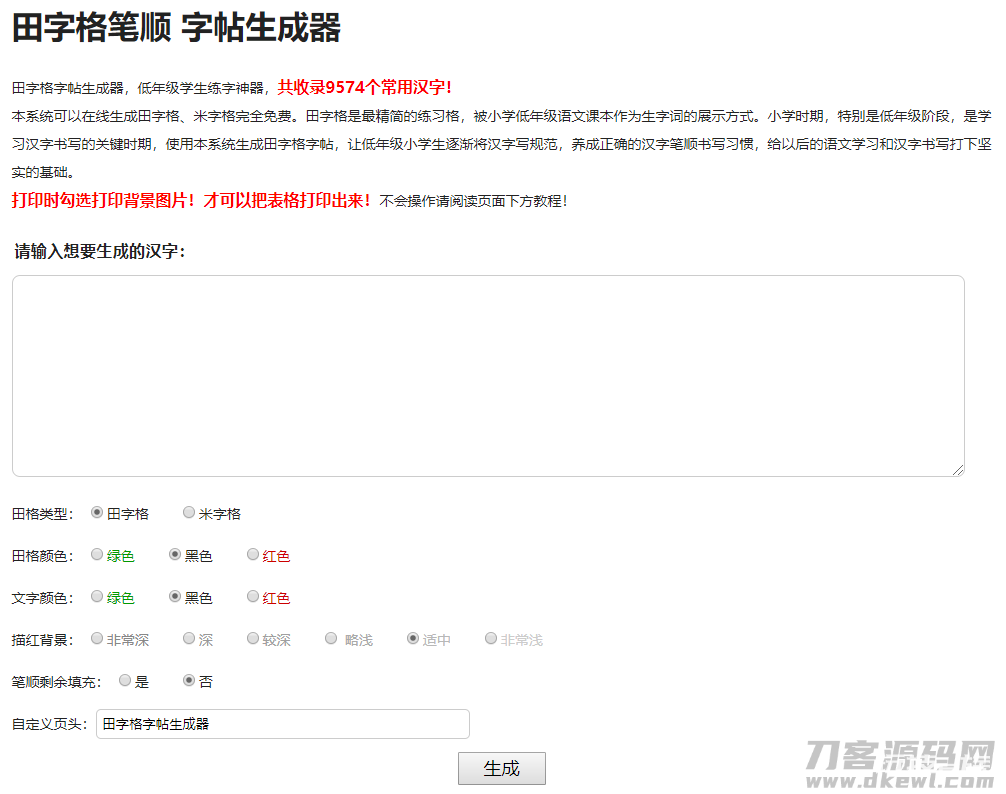Set 描红背景 to 深
Viewport: 1006px width, 794px height.
pyautogui.click(x=189, y=639)
